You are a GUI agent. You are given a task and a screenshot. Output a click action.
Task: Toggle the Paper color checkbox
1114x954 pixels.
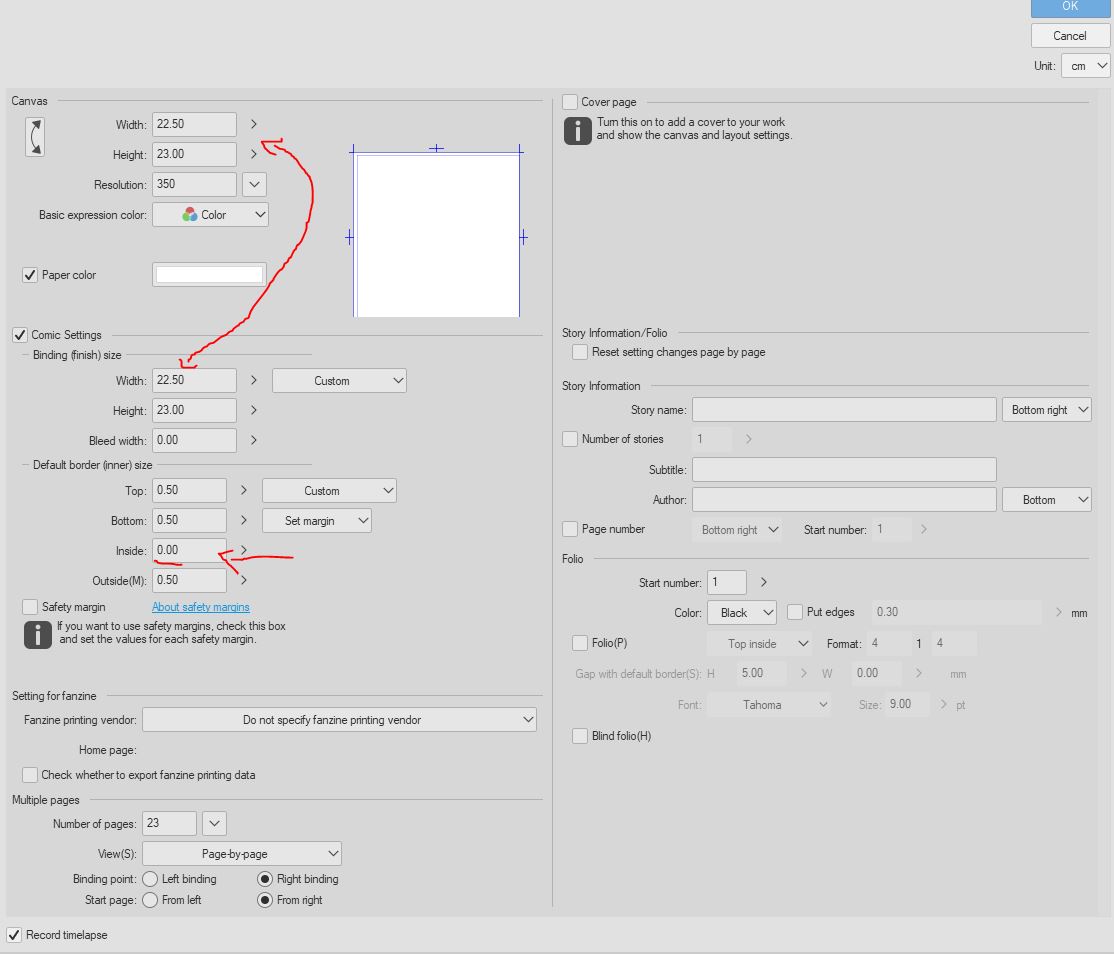coord(30,275)
